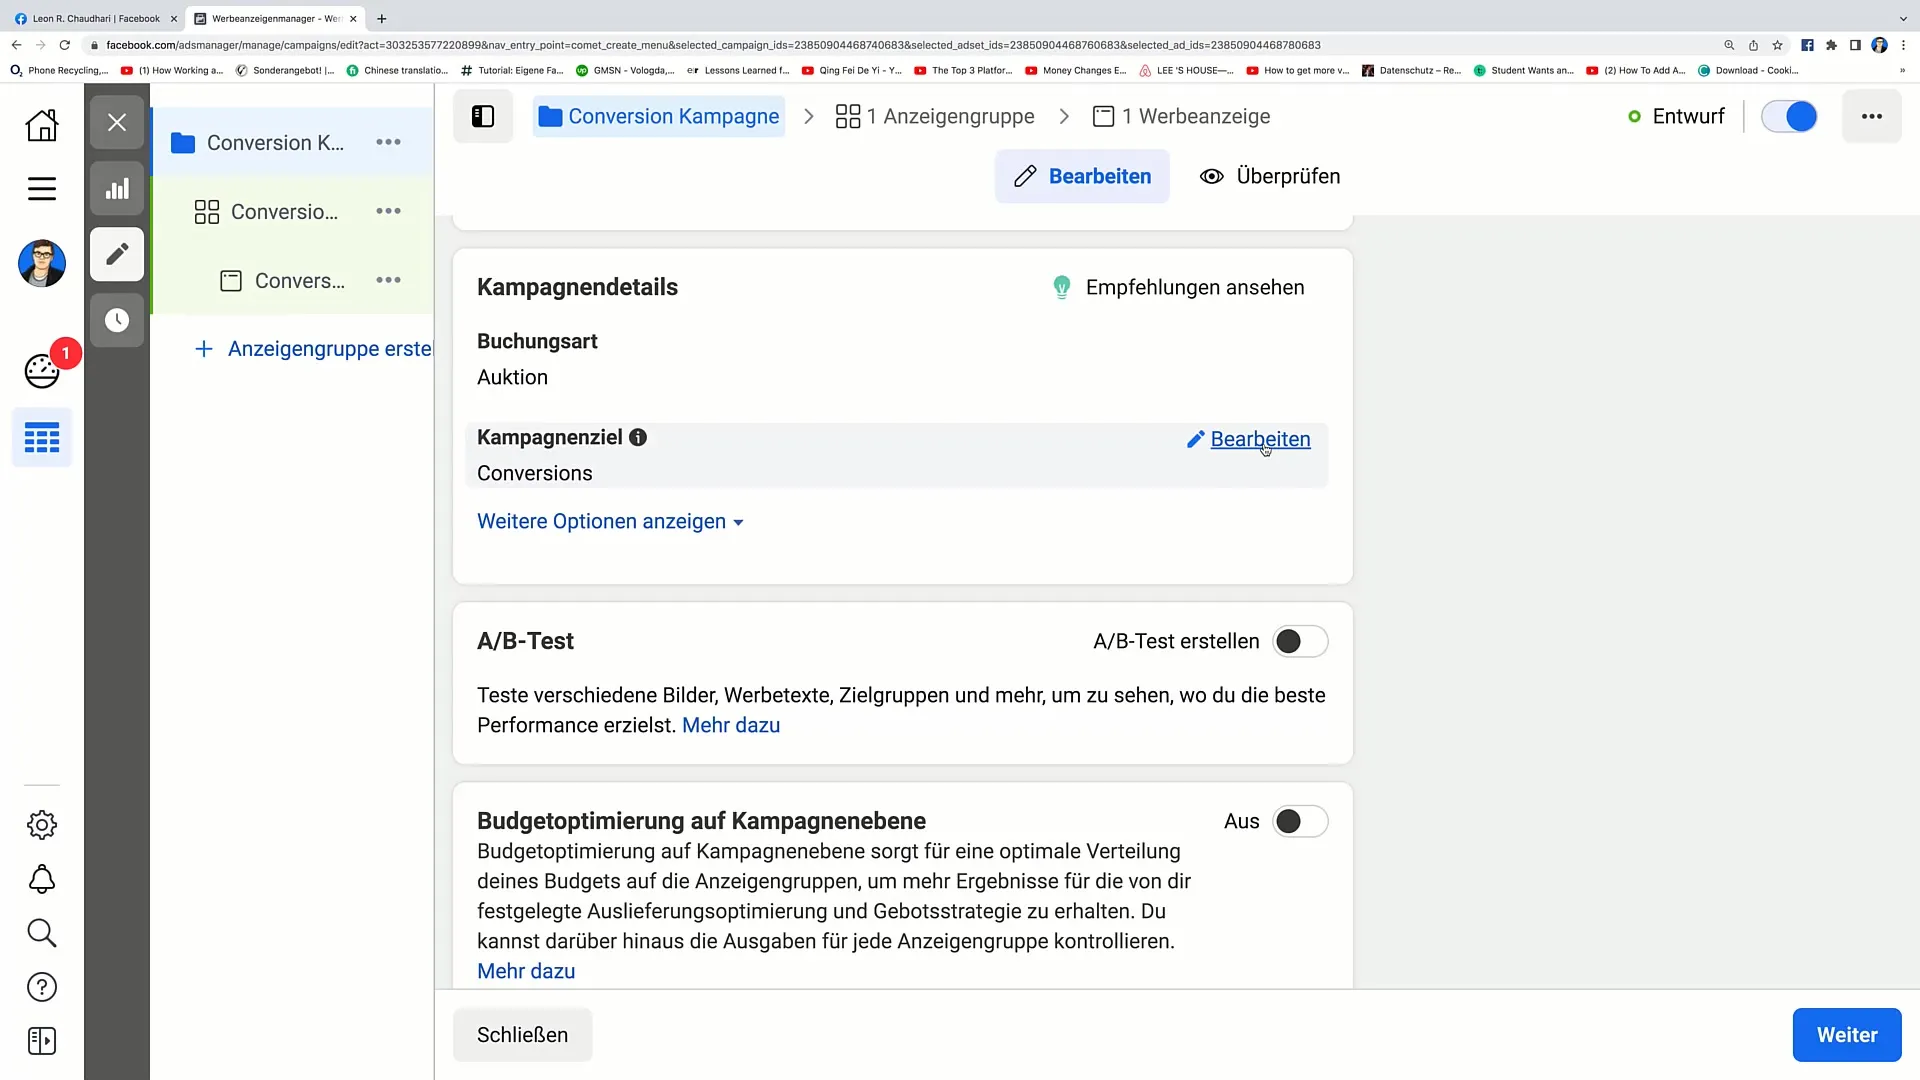This screenshot has height=1080, width=1920.
Task: Turn on Budgetoptimierung auf Kampagnenebene toggle
Action: [x=1300, y=821]
